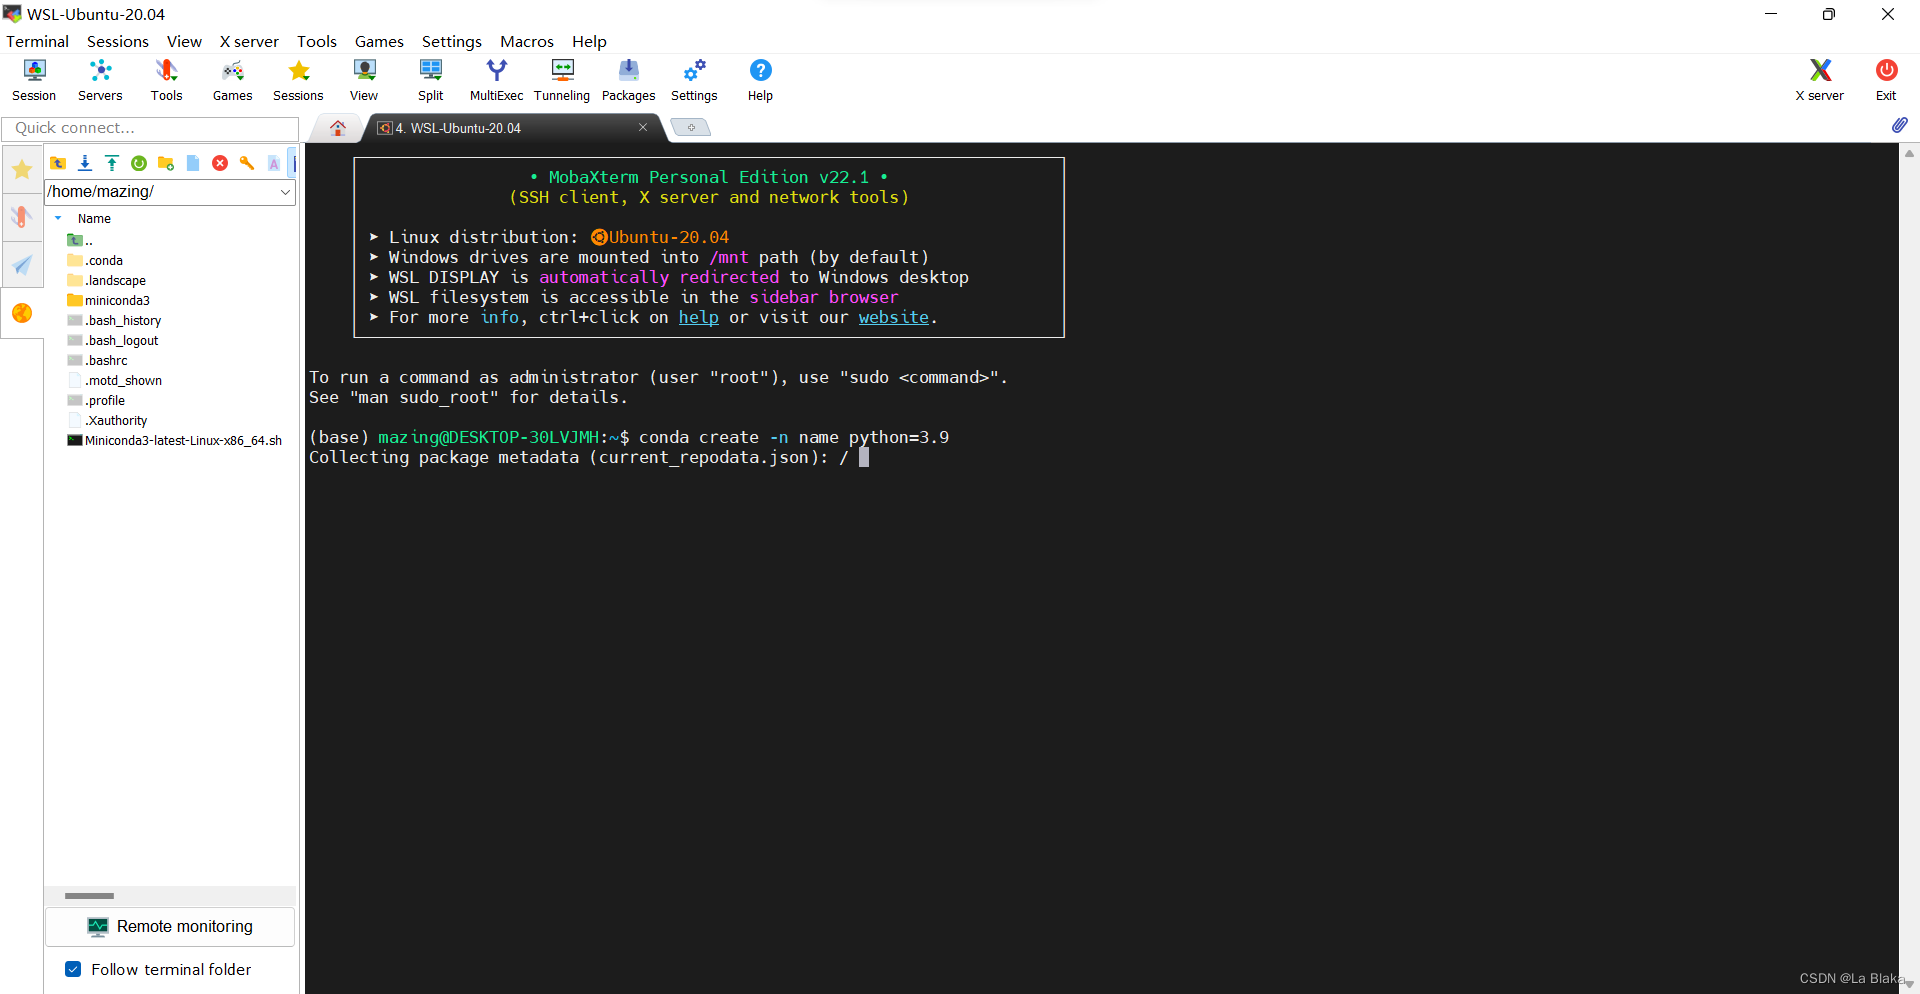The image size is (1920, 994).
Task: Open a new terminal tab
Action: pos(690,127)
